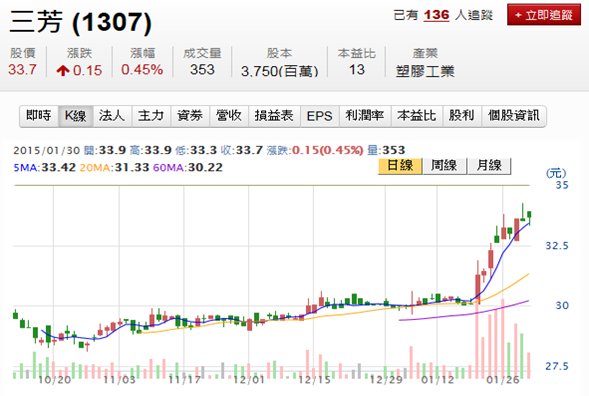Viewport: 589px width, 396px height.
Task: Click the 12/01 date axis label
Action: click(249, 380)
